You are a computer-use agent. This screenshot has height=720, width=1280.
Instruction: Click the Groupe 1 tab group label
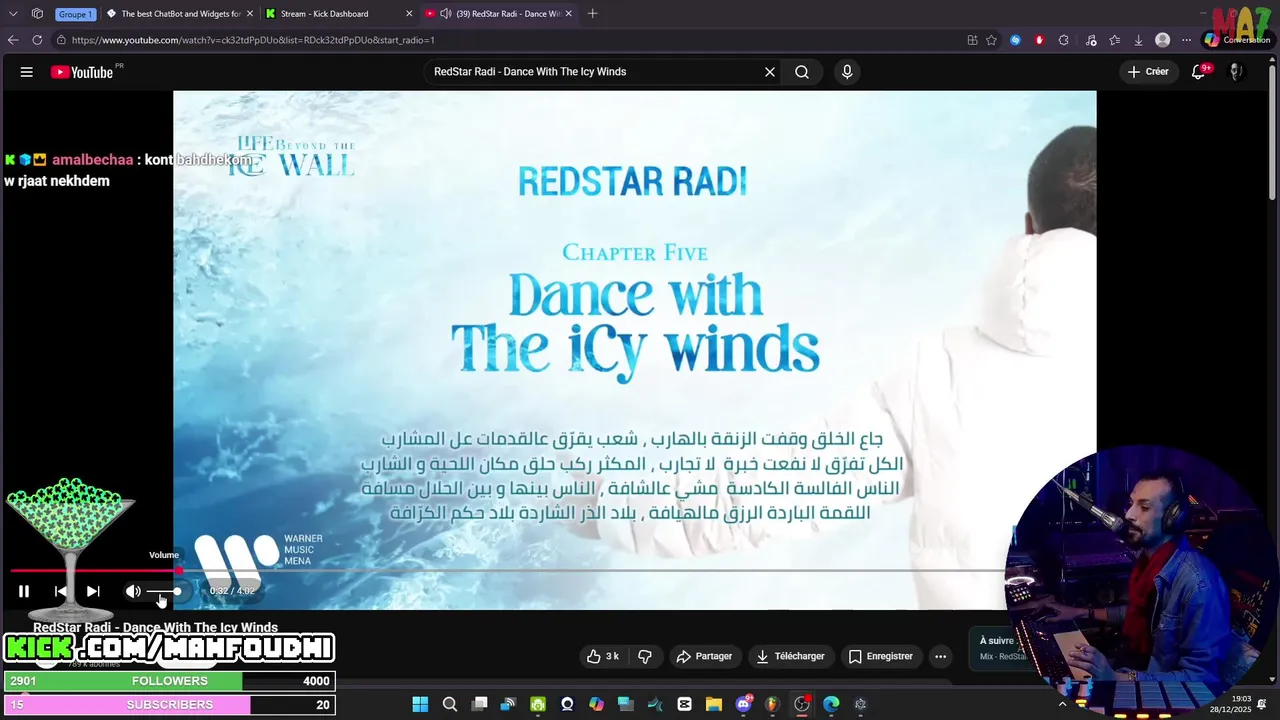click(x=74, y=14)
